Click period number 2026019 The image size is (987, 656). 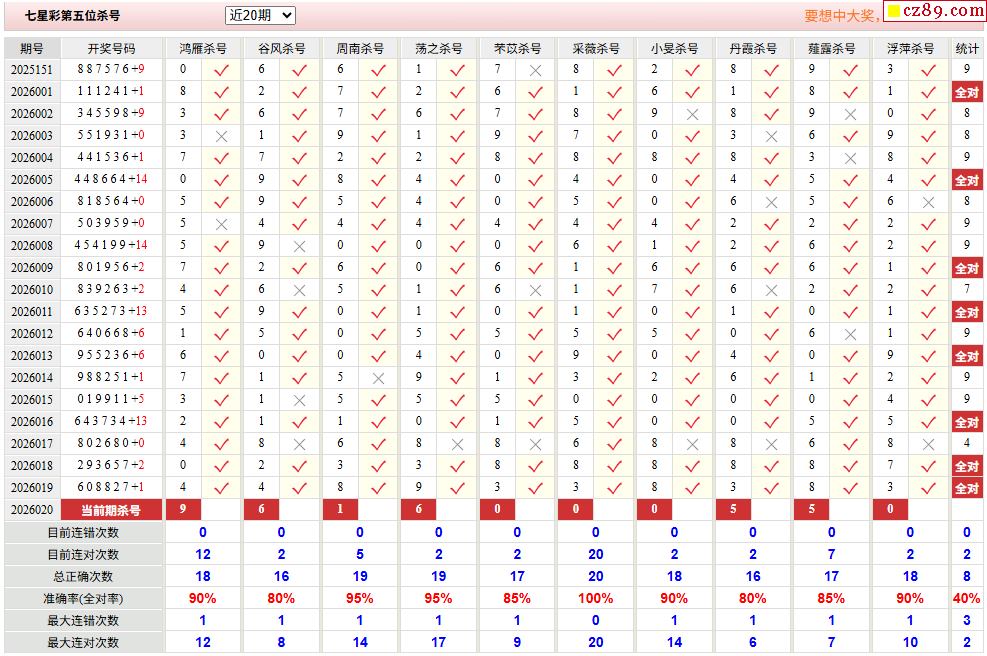pos(32,488)
